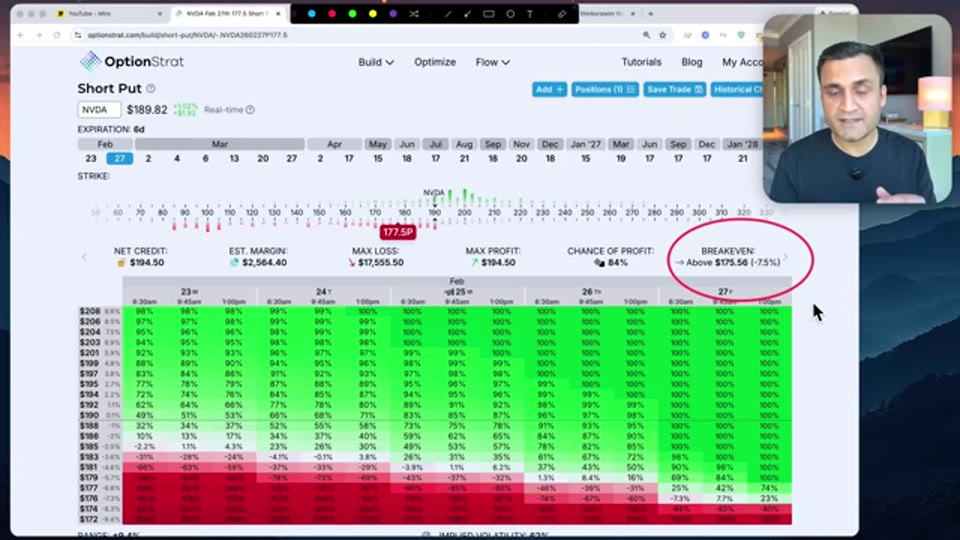Select the arrow drawing tool in the annotation toolbar
Image resolution: width=960 pixels, height=540 pixels.
(x=467, y=13)
